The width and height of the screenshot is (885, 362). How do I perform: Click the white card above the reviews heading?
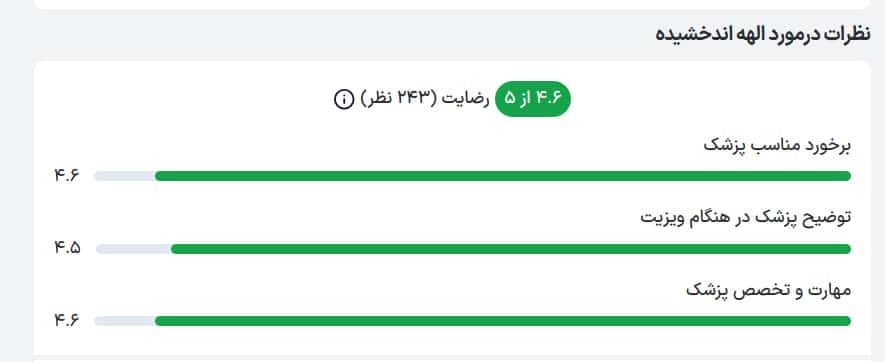coord(452,4)
